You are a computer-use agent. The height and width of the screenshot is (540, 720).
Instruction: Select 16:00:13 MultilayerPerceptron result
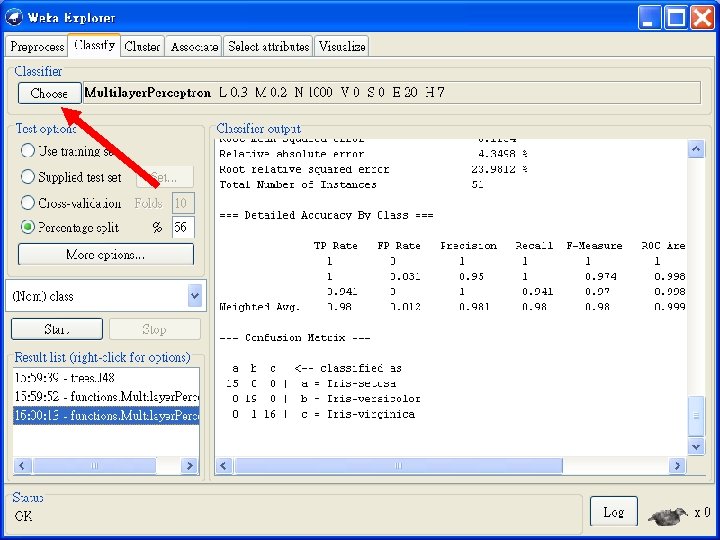106,415
